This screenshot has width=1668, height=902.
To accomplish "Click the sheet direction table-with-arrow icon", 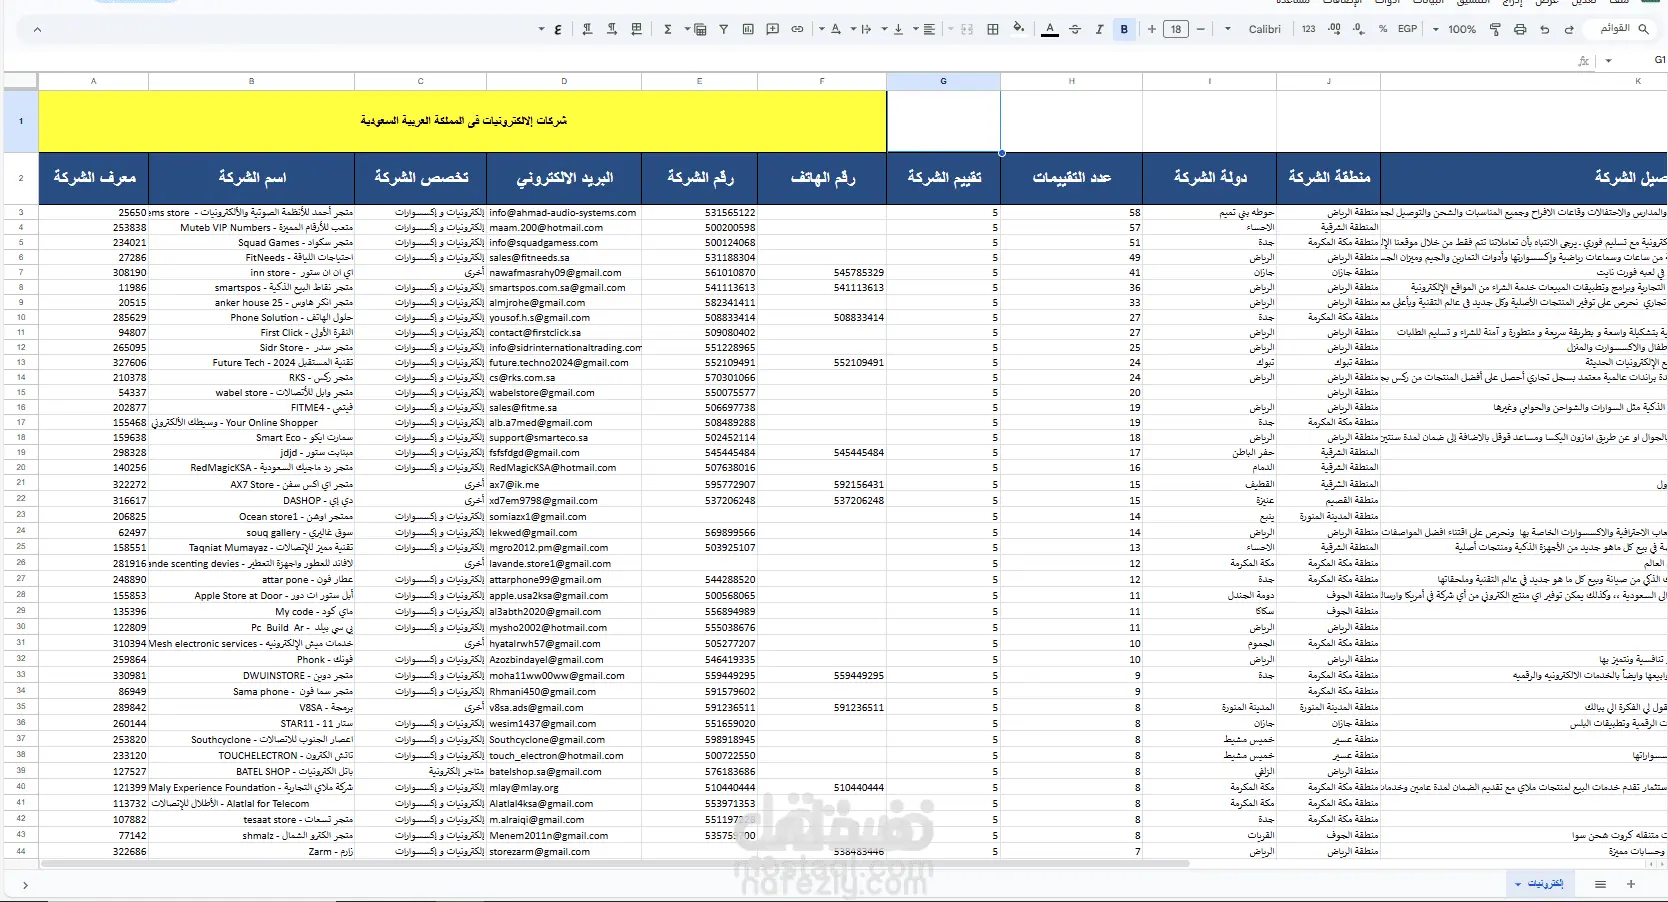I will pyautogui.click(x=636, y=29).
